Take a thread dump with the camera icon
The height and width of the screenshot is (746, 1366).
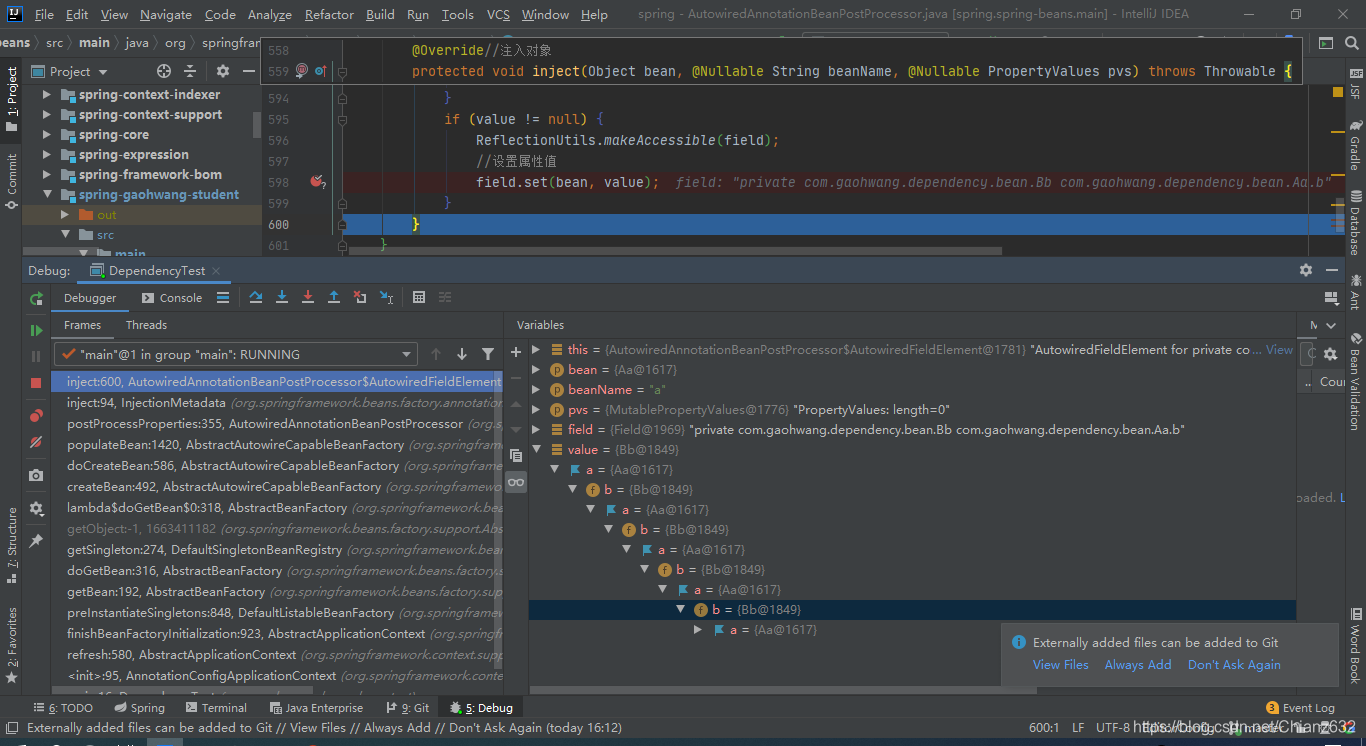coord(36,475)
